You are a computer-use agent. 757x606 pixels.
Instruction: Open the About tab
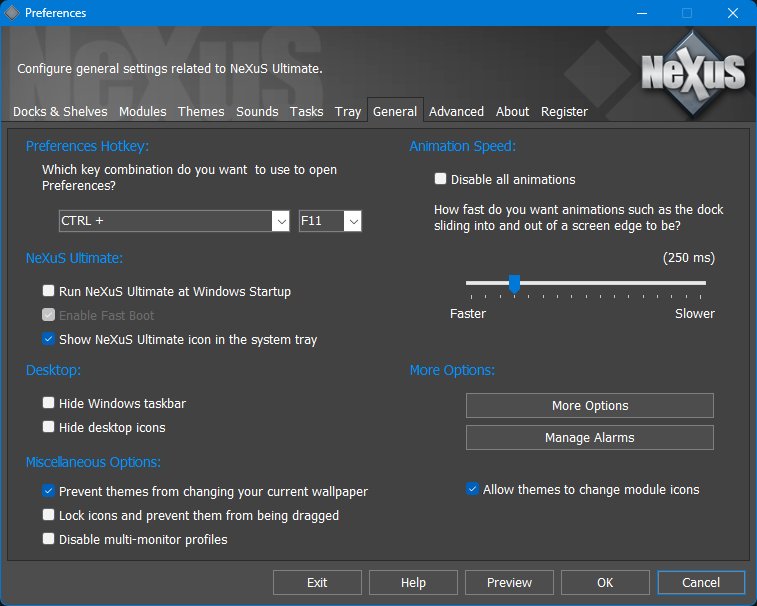[512, 112]
